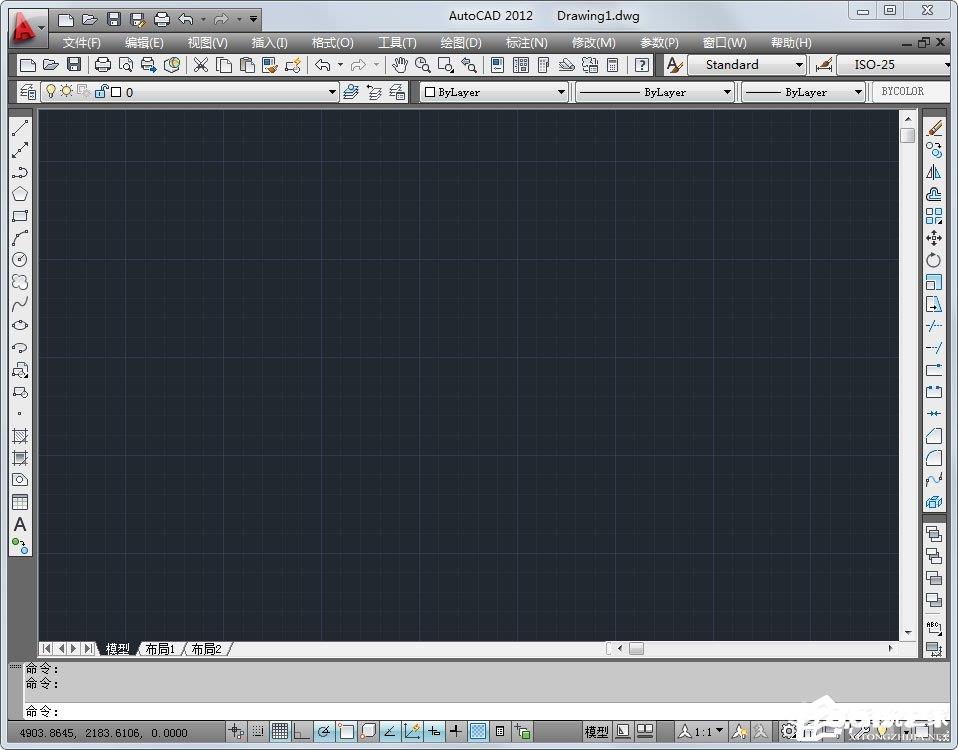Select the Rotate tool
The image size is (958, 750).
[934, 260]
